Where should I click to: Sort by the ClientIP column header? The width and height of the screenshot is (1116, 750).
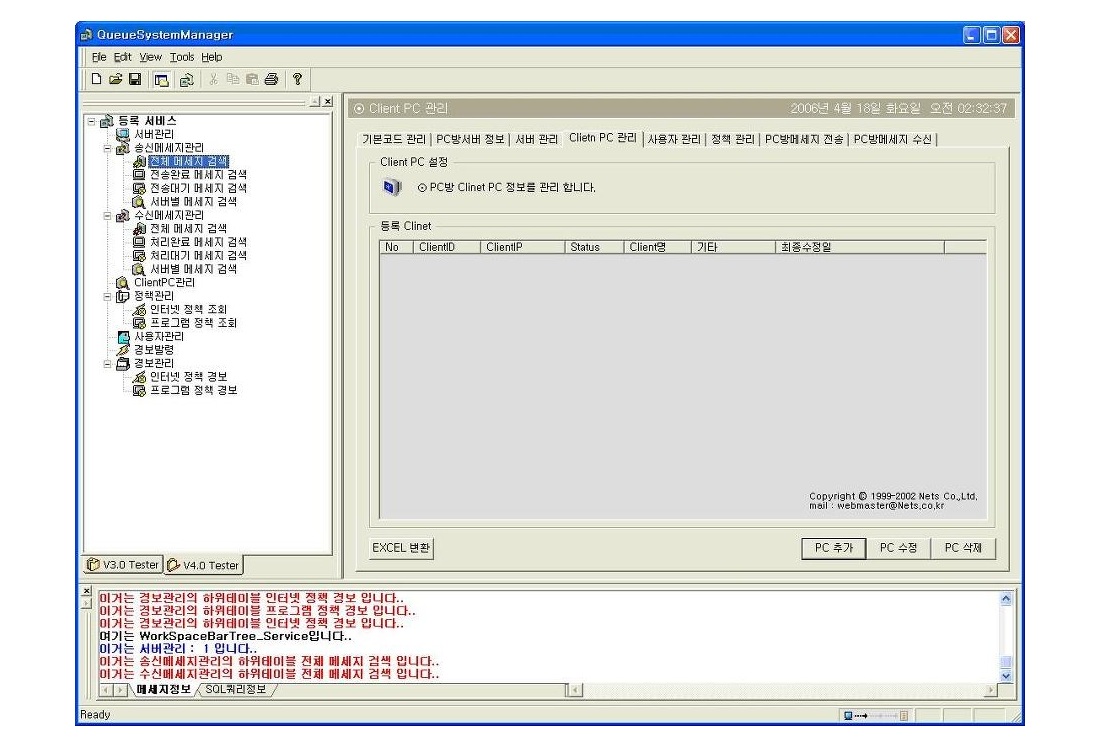click(522, 248)
